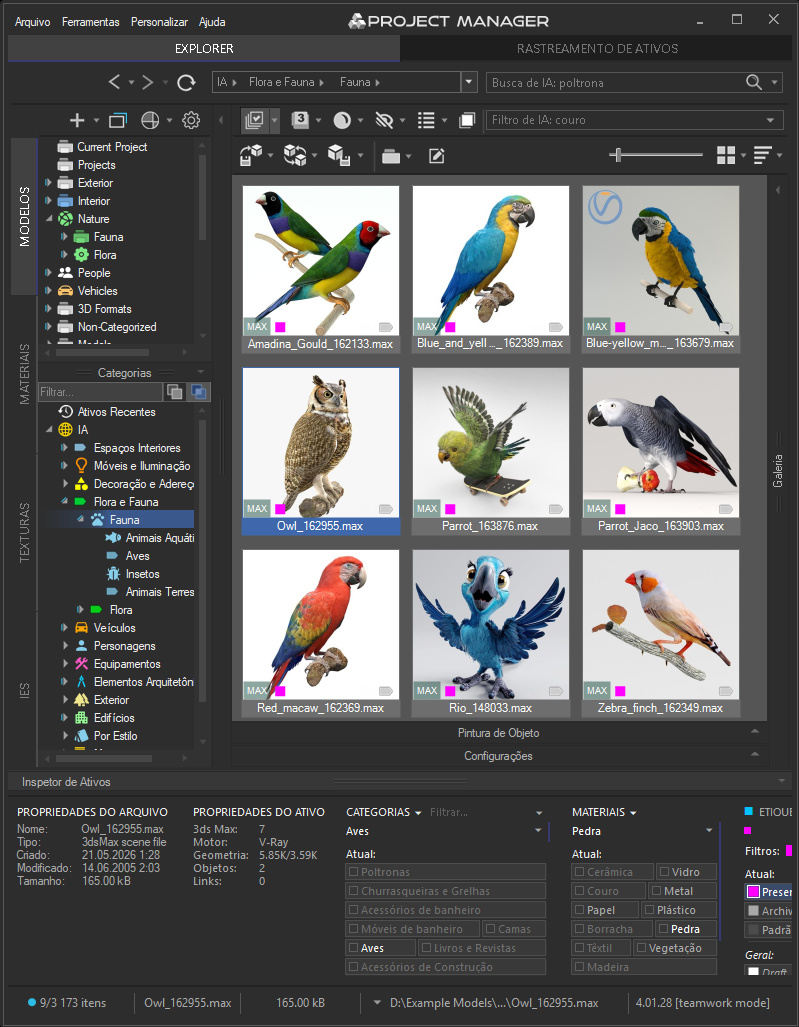799x1027 pixels.
Task: Switch to the MATERIAIS side tab
Action: click(x=24, y=374)
